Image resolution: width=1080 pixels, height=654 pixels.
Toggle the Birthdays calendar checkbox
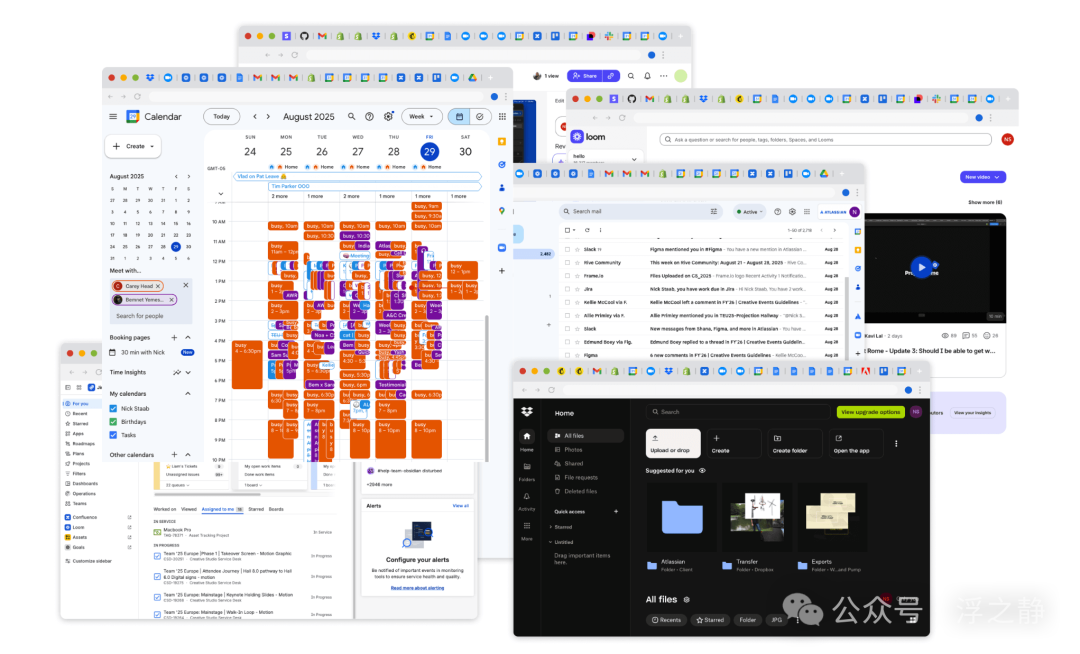(114, 421)
